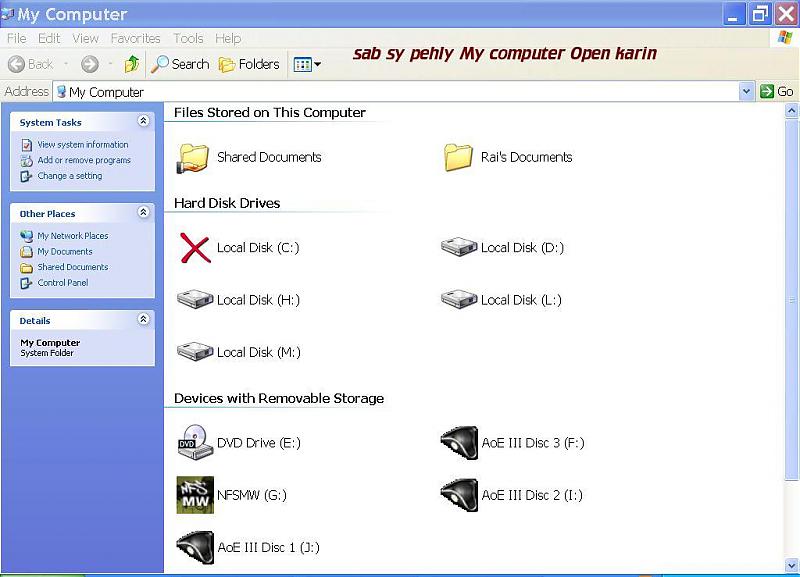Screen dimensions: 800x577
Task: Open Control Panel link
Action: click(63, 283)
